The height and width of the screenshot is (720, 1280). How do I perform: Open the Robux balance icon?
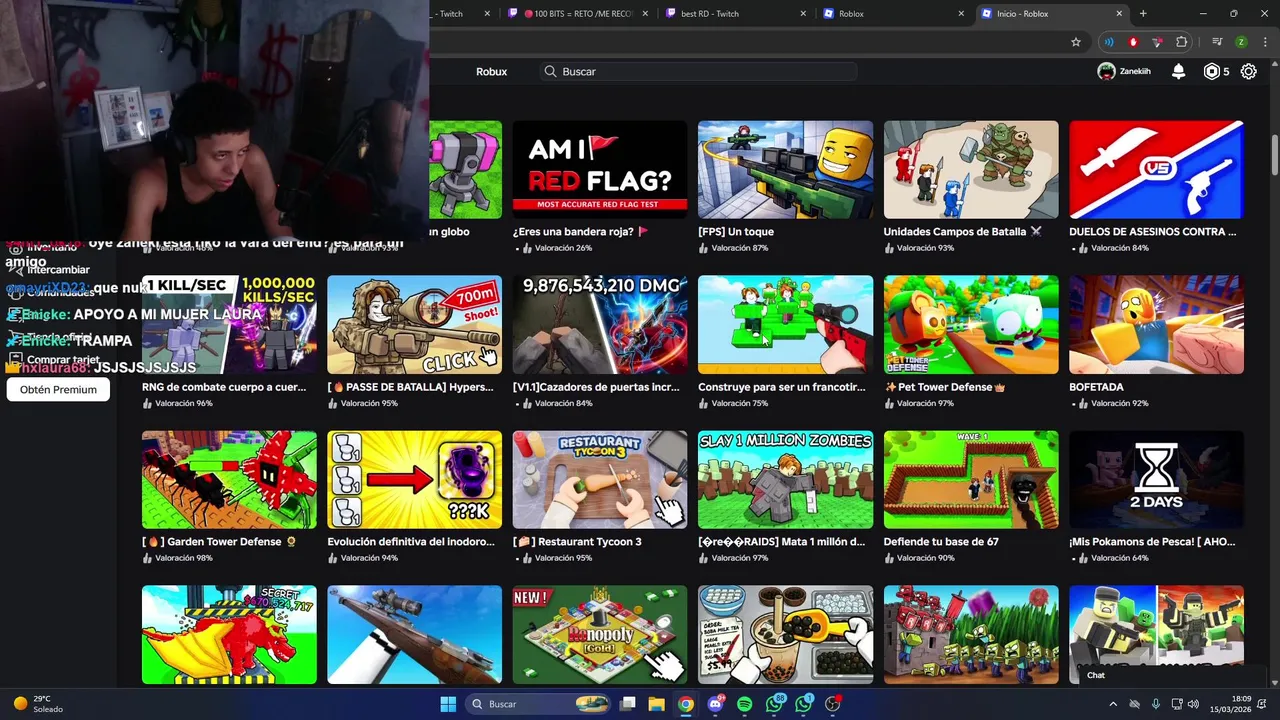(x=1212, y=71)
